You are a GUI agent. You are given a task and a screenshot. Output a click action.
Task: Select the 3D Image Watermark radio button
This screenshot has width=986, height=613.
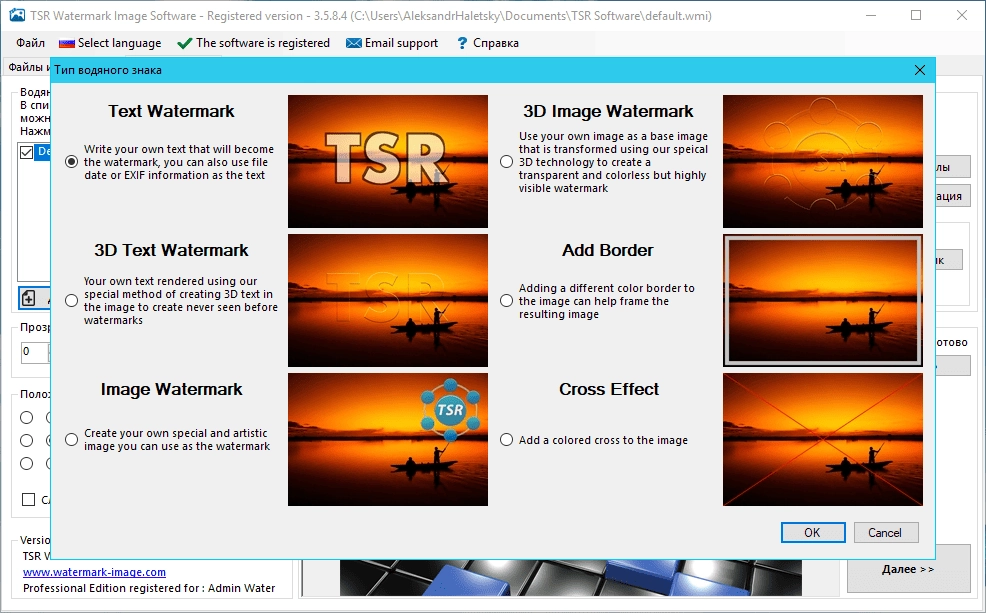pos(506,162)
